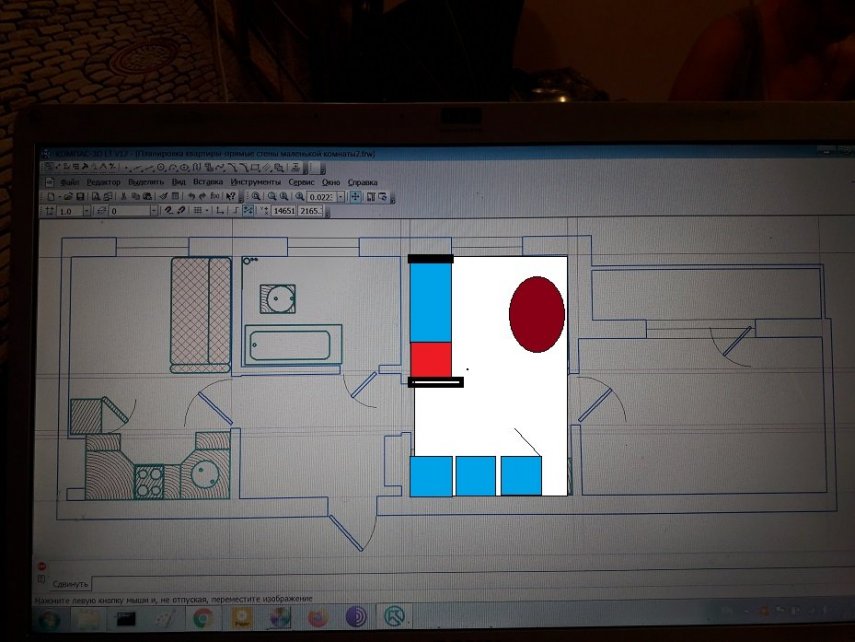Viewport: 855px width, 642px height.
Task: Click the zoom window magnifier icon
Action: pos(256,197)
